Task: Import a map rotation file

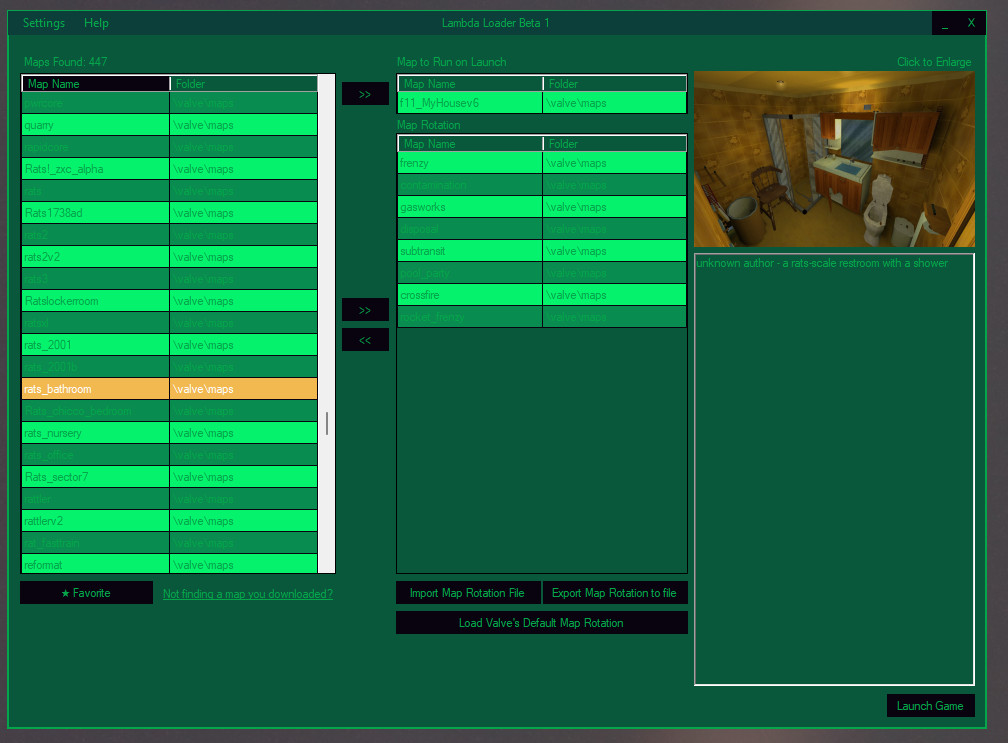Action: [x=468, y=592]
